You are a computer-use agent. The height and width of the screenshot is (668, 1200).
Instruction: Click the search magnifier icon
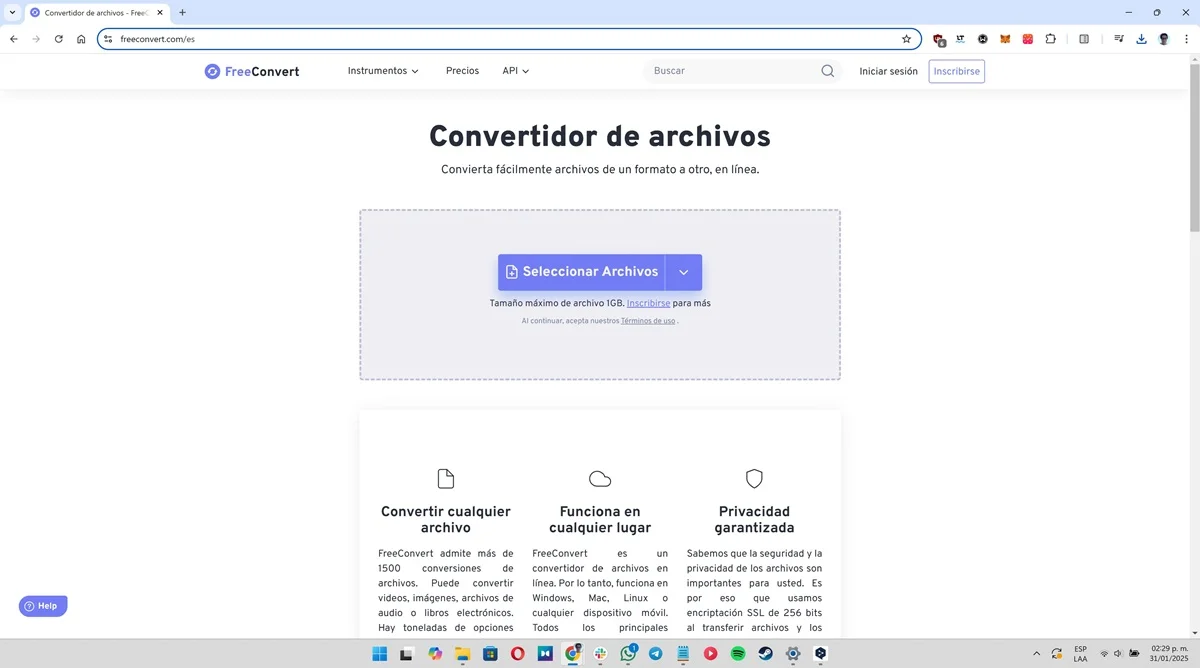point(827,71)
